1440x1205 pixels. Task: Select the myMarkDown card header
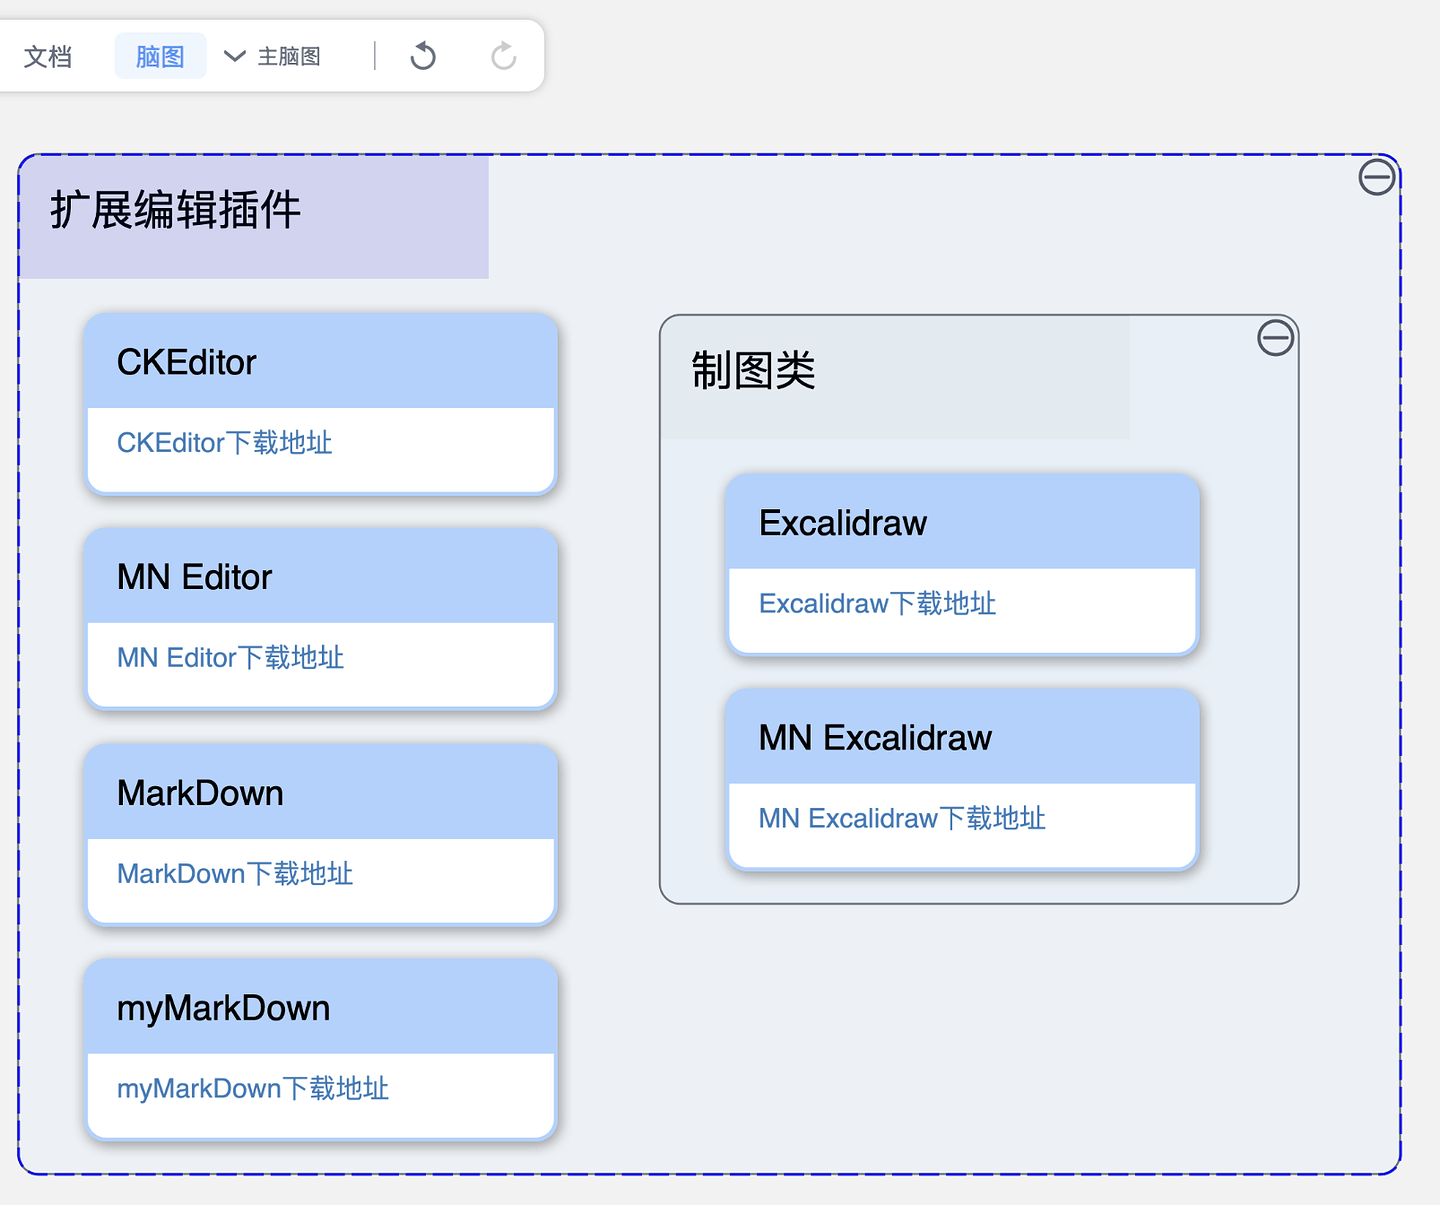click(x=321, y=1008)
